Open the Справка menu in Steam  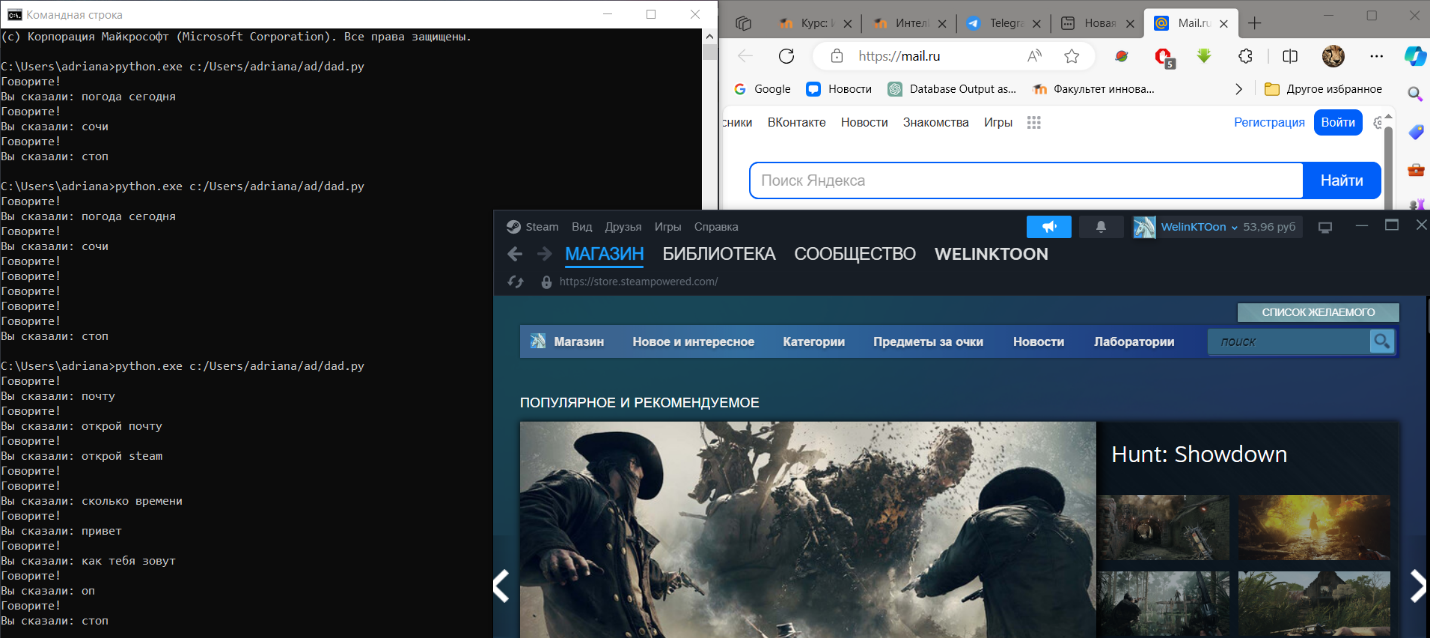716,227
